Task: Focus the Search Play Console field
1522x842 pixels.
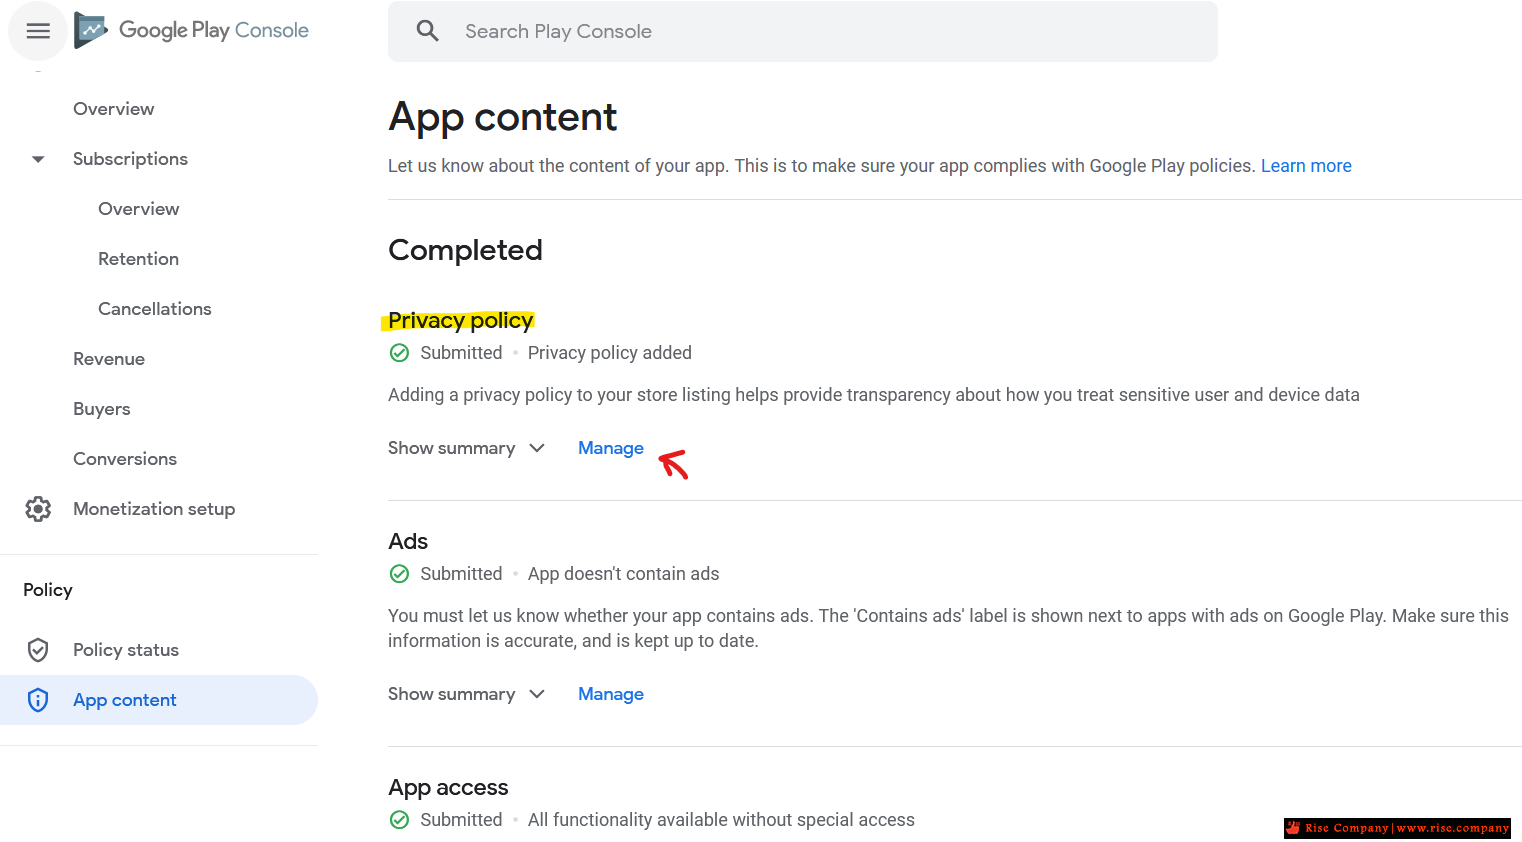Action: coord(803,31)
